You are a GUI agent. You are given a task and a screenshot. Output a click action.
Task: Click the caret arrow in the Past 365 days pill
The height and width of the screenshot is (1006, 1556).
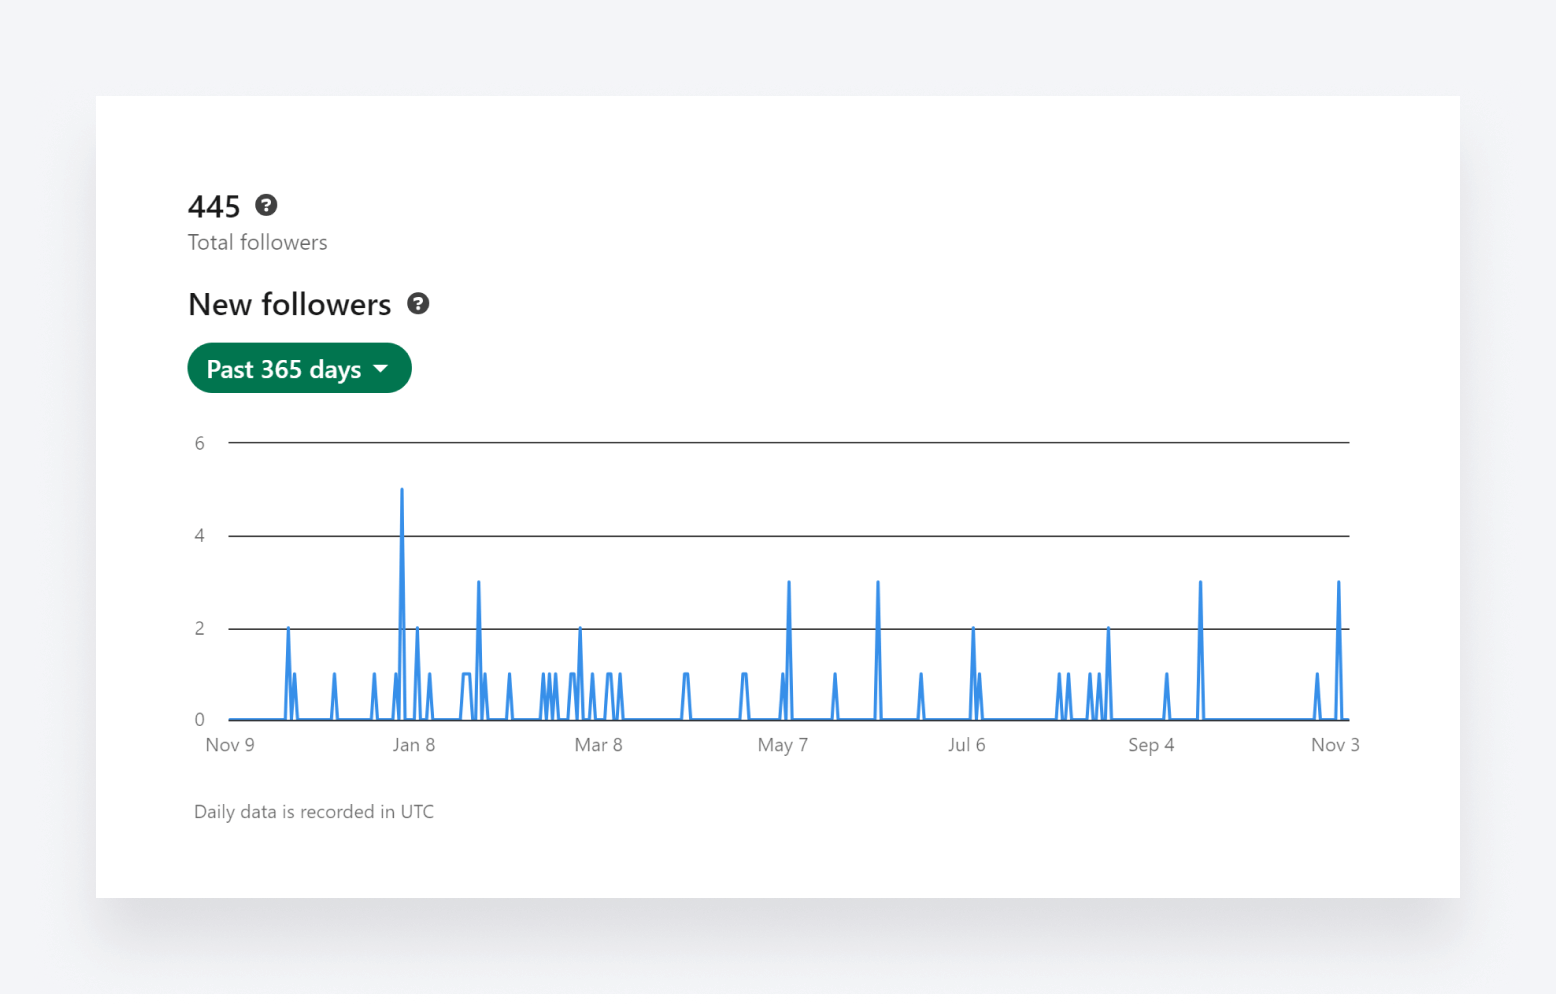click(x=381, y=369)
